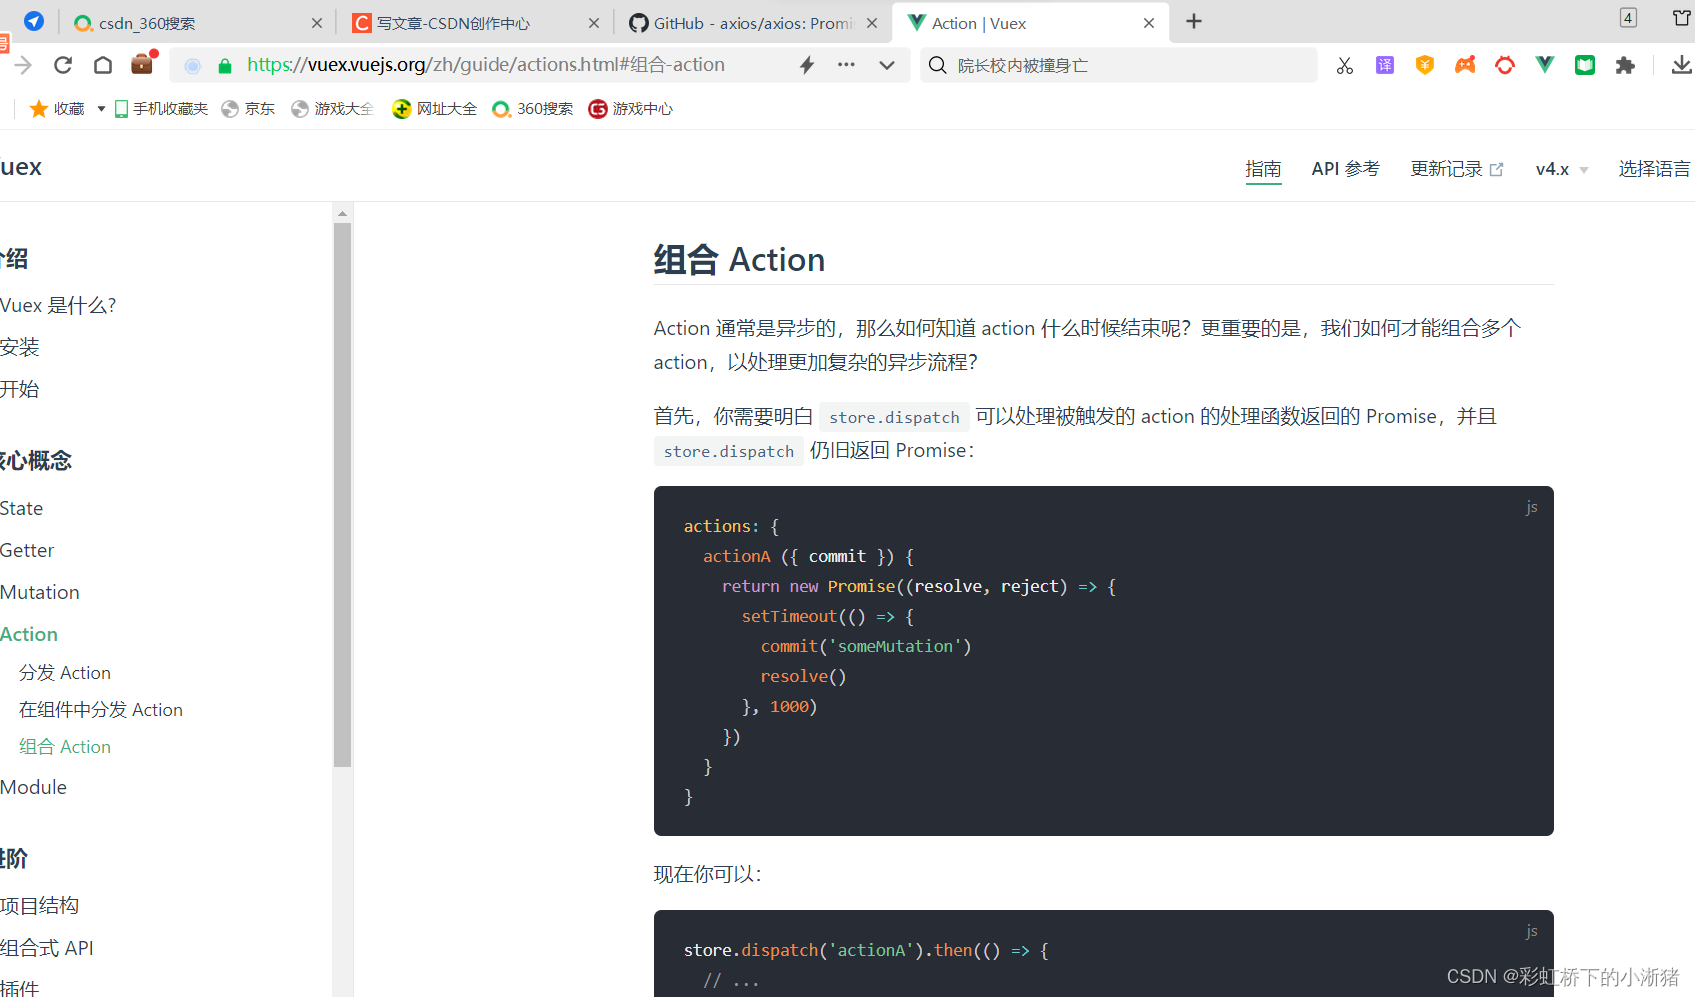Viewport: 1695px width, 997px height.
Task: Open 游戏大全 bookmark
Action: [332, 109]
